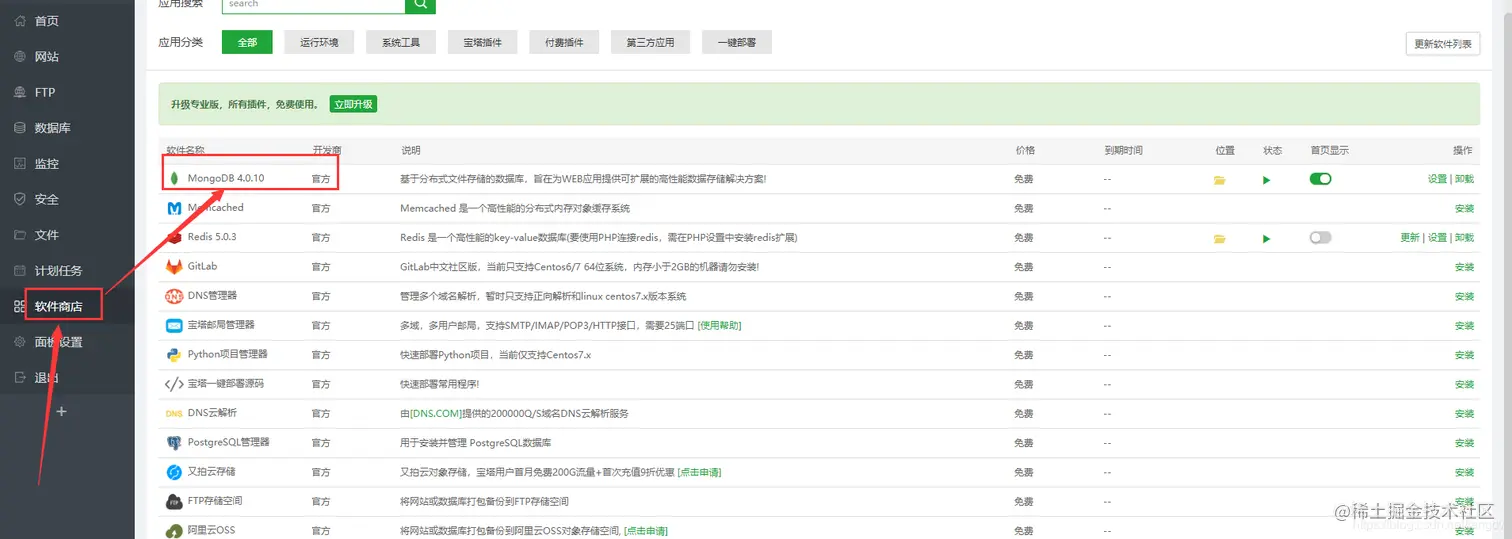Viewport: 1512px width, 539px height.
Task: Click 安装 link for Memcached
Action: pos(1464,209)
